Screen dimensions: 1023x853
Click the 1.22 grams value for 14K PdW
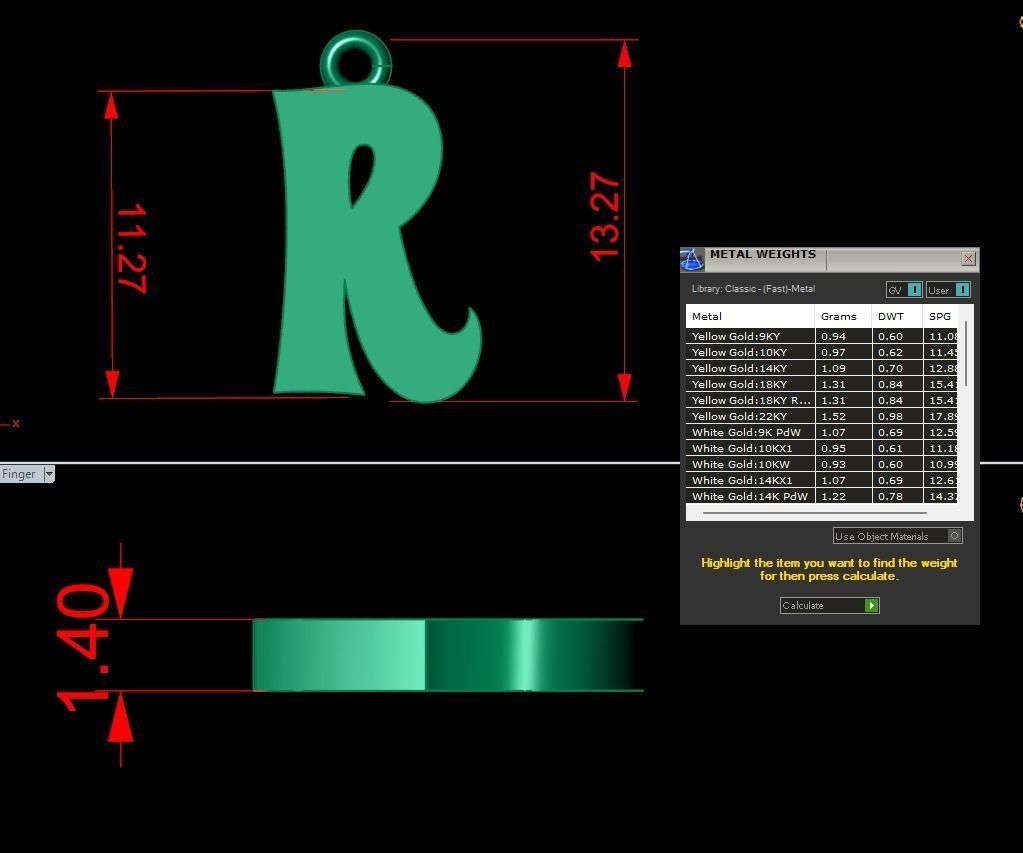point(833,496)
